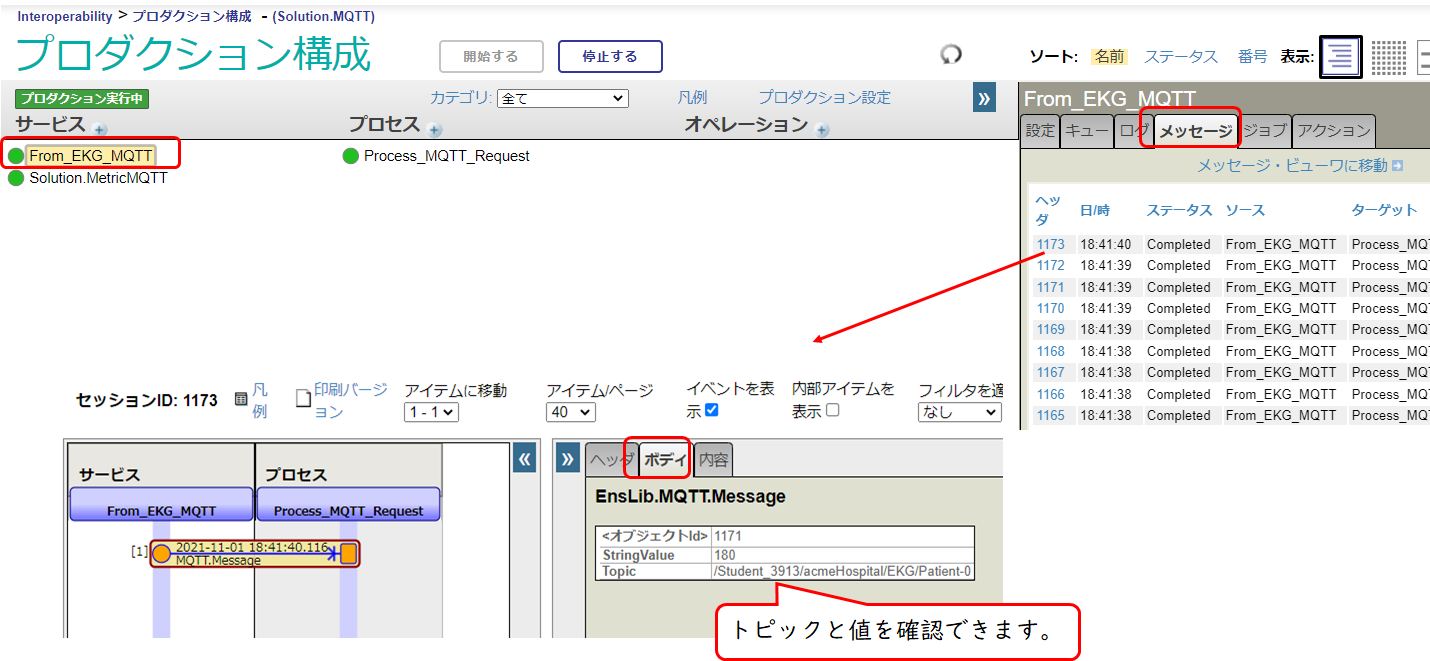Image resolution: width=1430 pixels, height=661 pixels.
Task: Add a new operation with オペレーション plus icon
Action: point(822,129)
